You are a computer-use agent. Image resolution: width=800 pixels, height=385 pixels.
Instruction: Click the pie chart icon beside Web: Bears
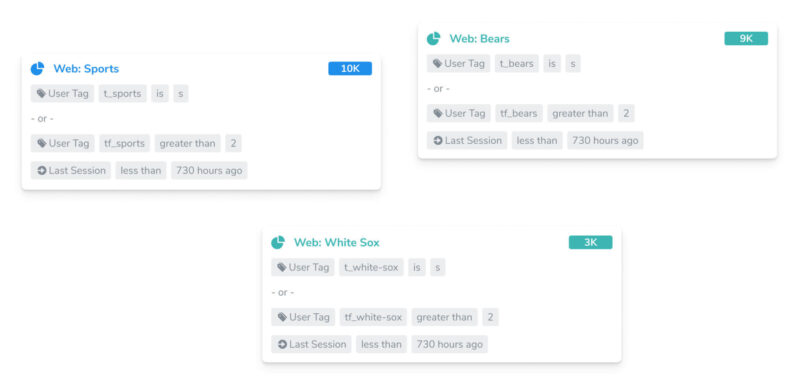[433, 38]
